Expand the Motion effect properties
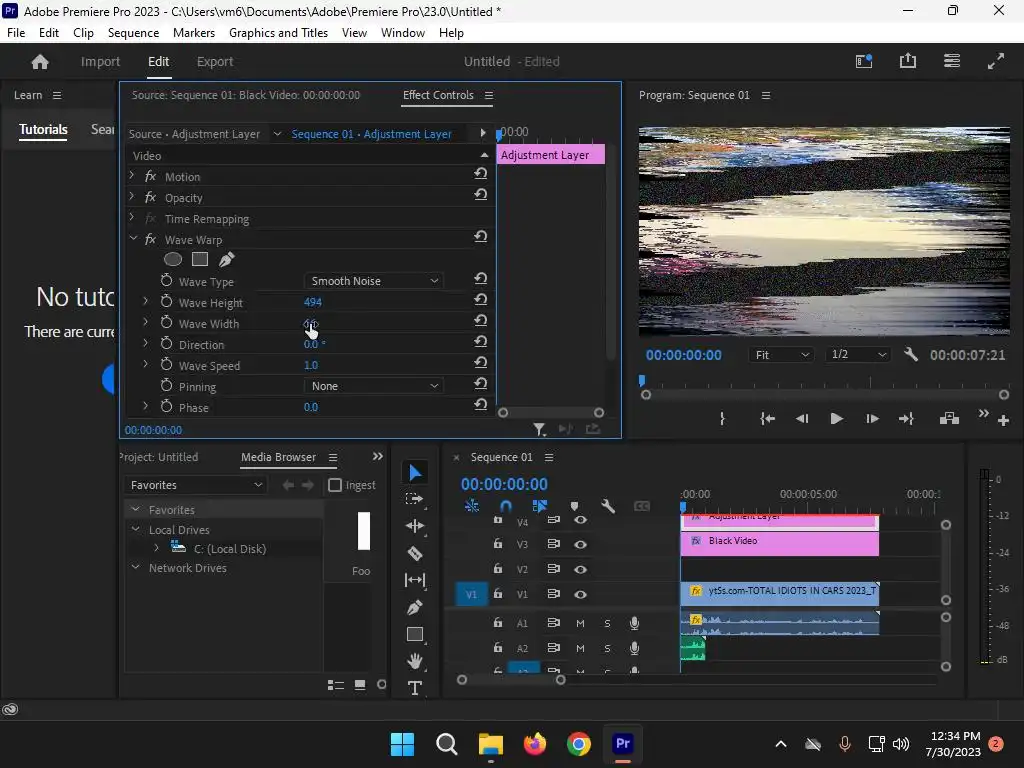 pos(131,176)
